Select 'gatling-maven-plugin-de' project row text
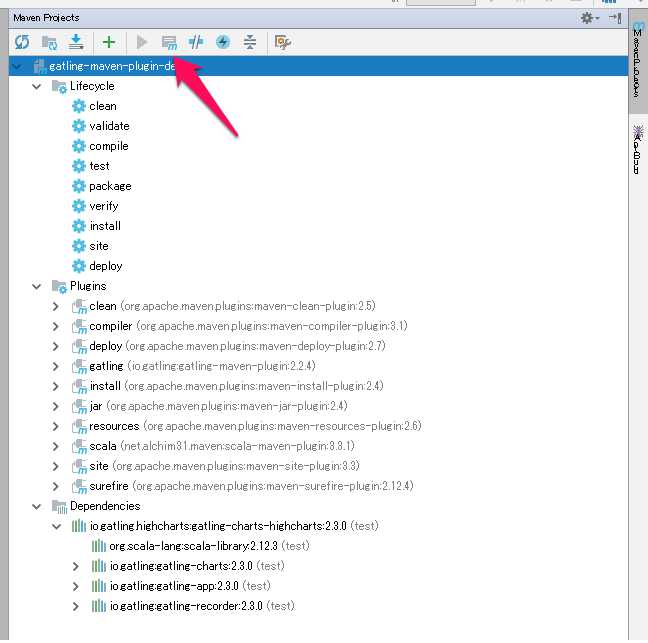Screen dimensions: 648x643 point(112,67)
